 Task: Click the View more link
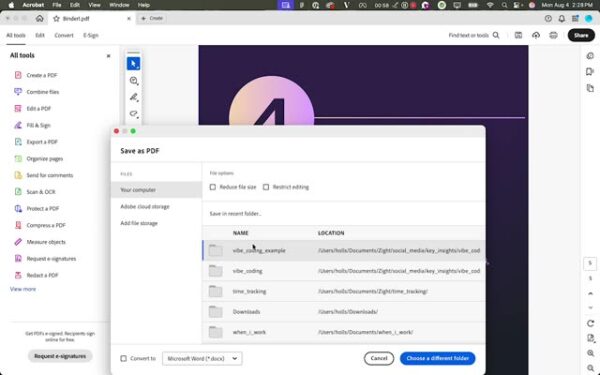tap(23, 289)
